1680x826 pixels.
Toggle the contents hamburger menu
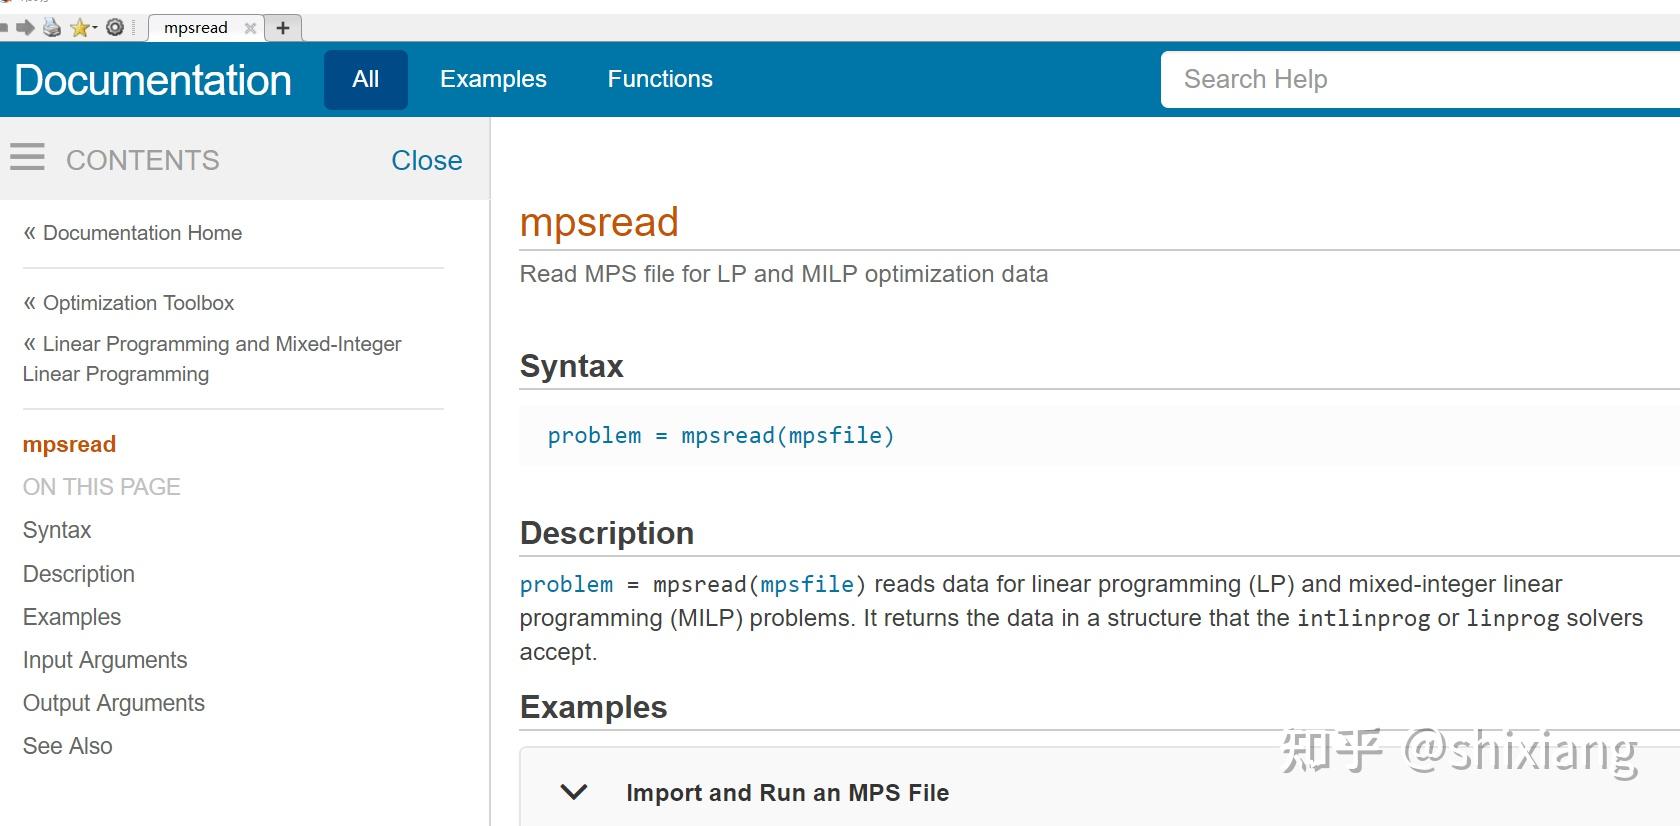(x=28, y=157)
